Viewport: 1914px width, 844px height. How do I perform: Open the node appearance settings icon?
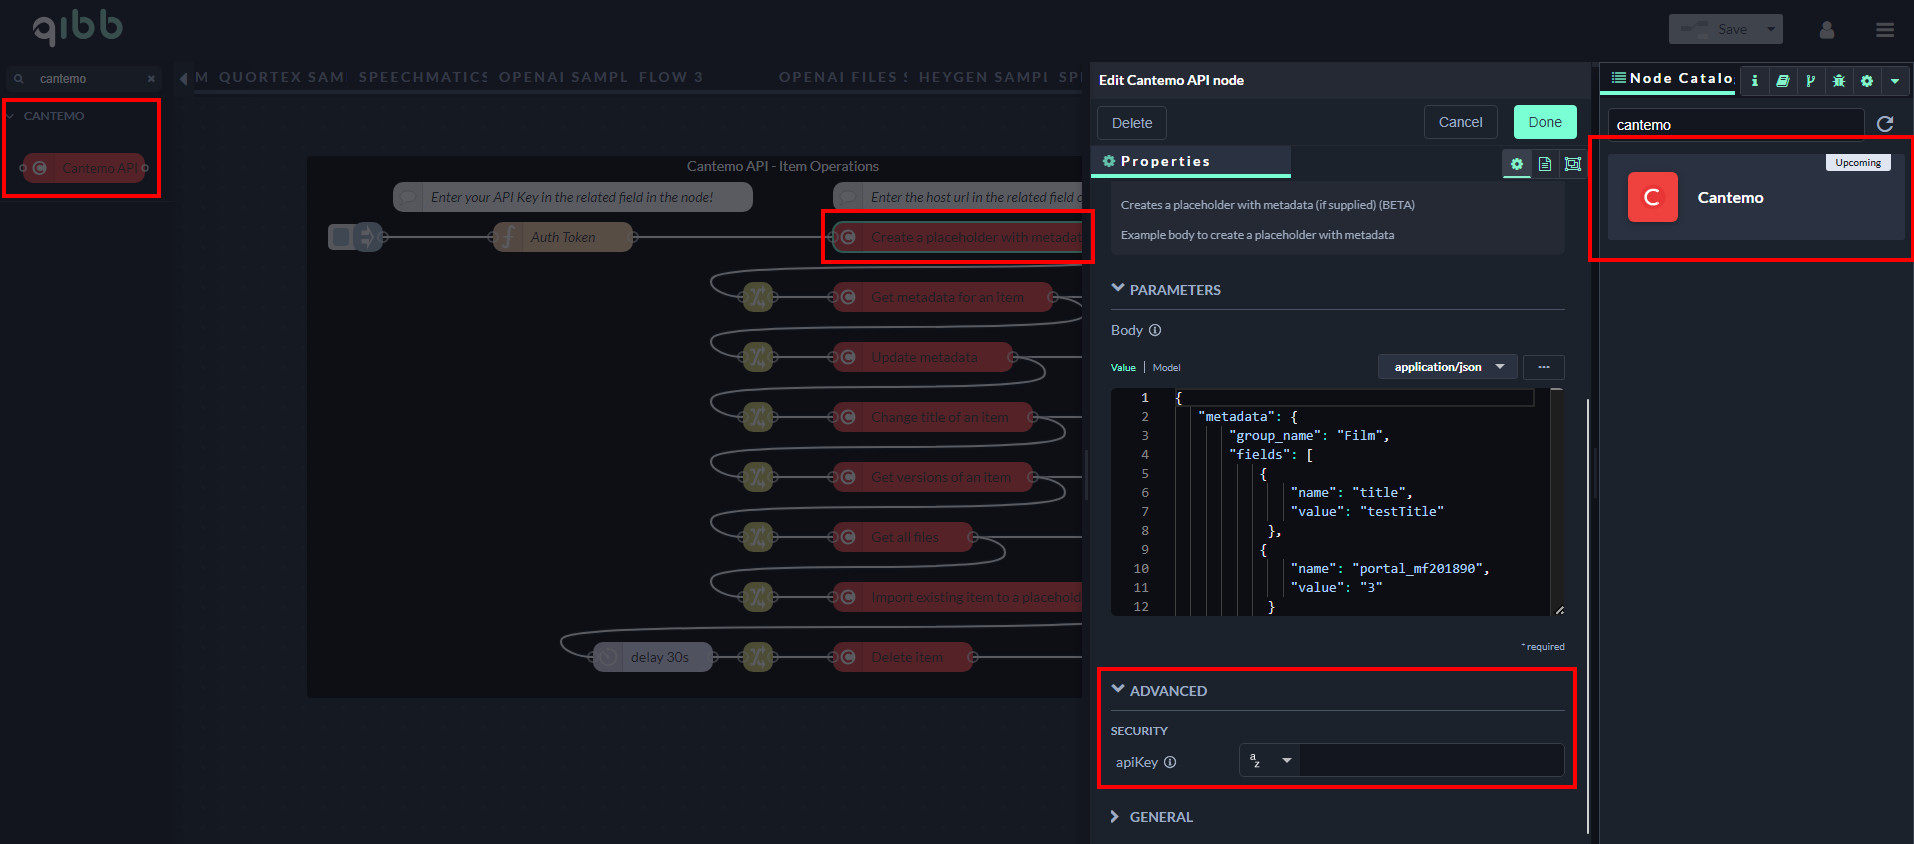tap(1573, 164)
